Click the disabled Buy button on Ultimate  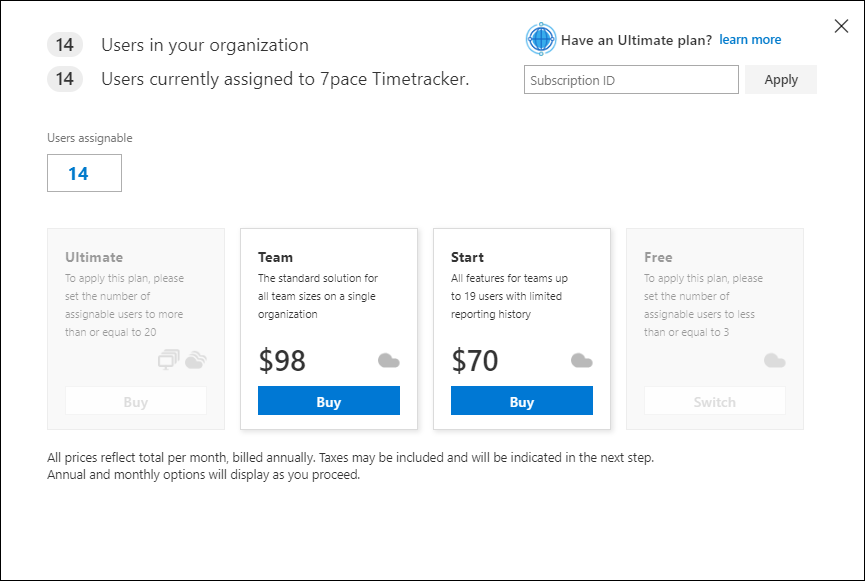[136, 401]
